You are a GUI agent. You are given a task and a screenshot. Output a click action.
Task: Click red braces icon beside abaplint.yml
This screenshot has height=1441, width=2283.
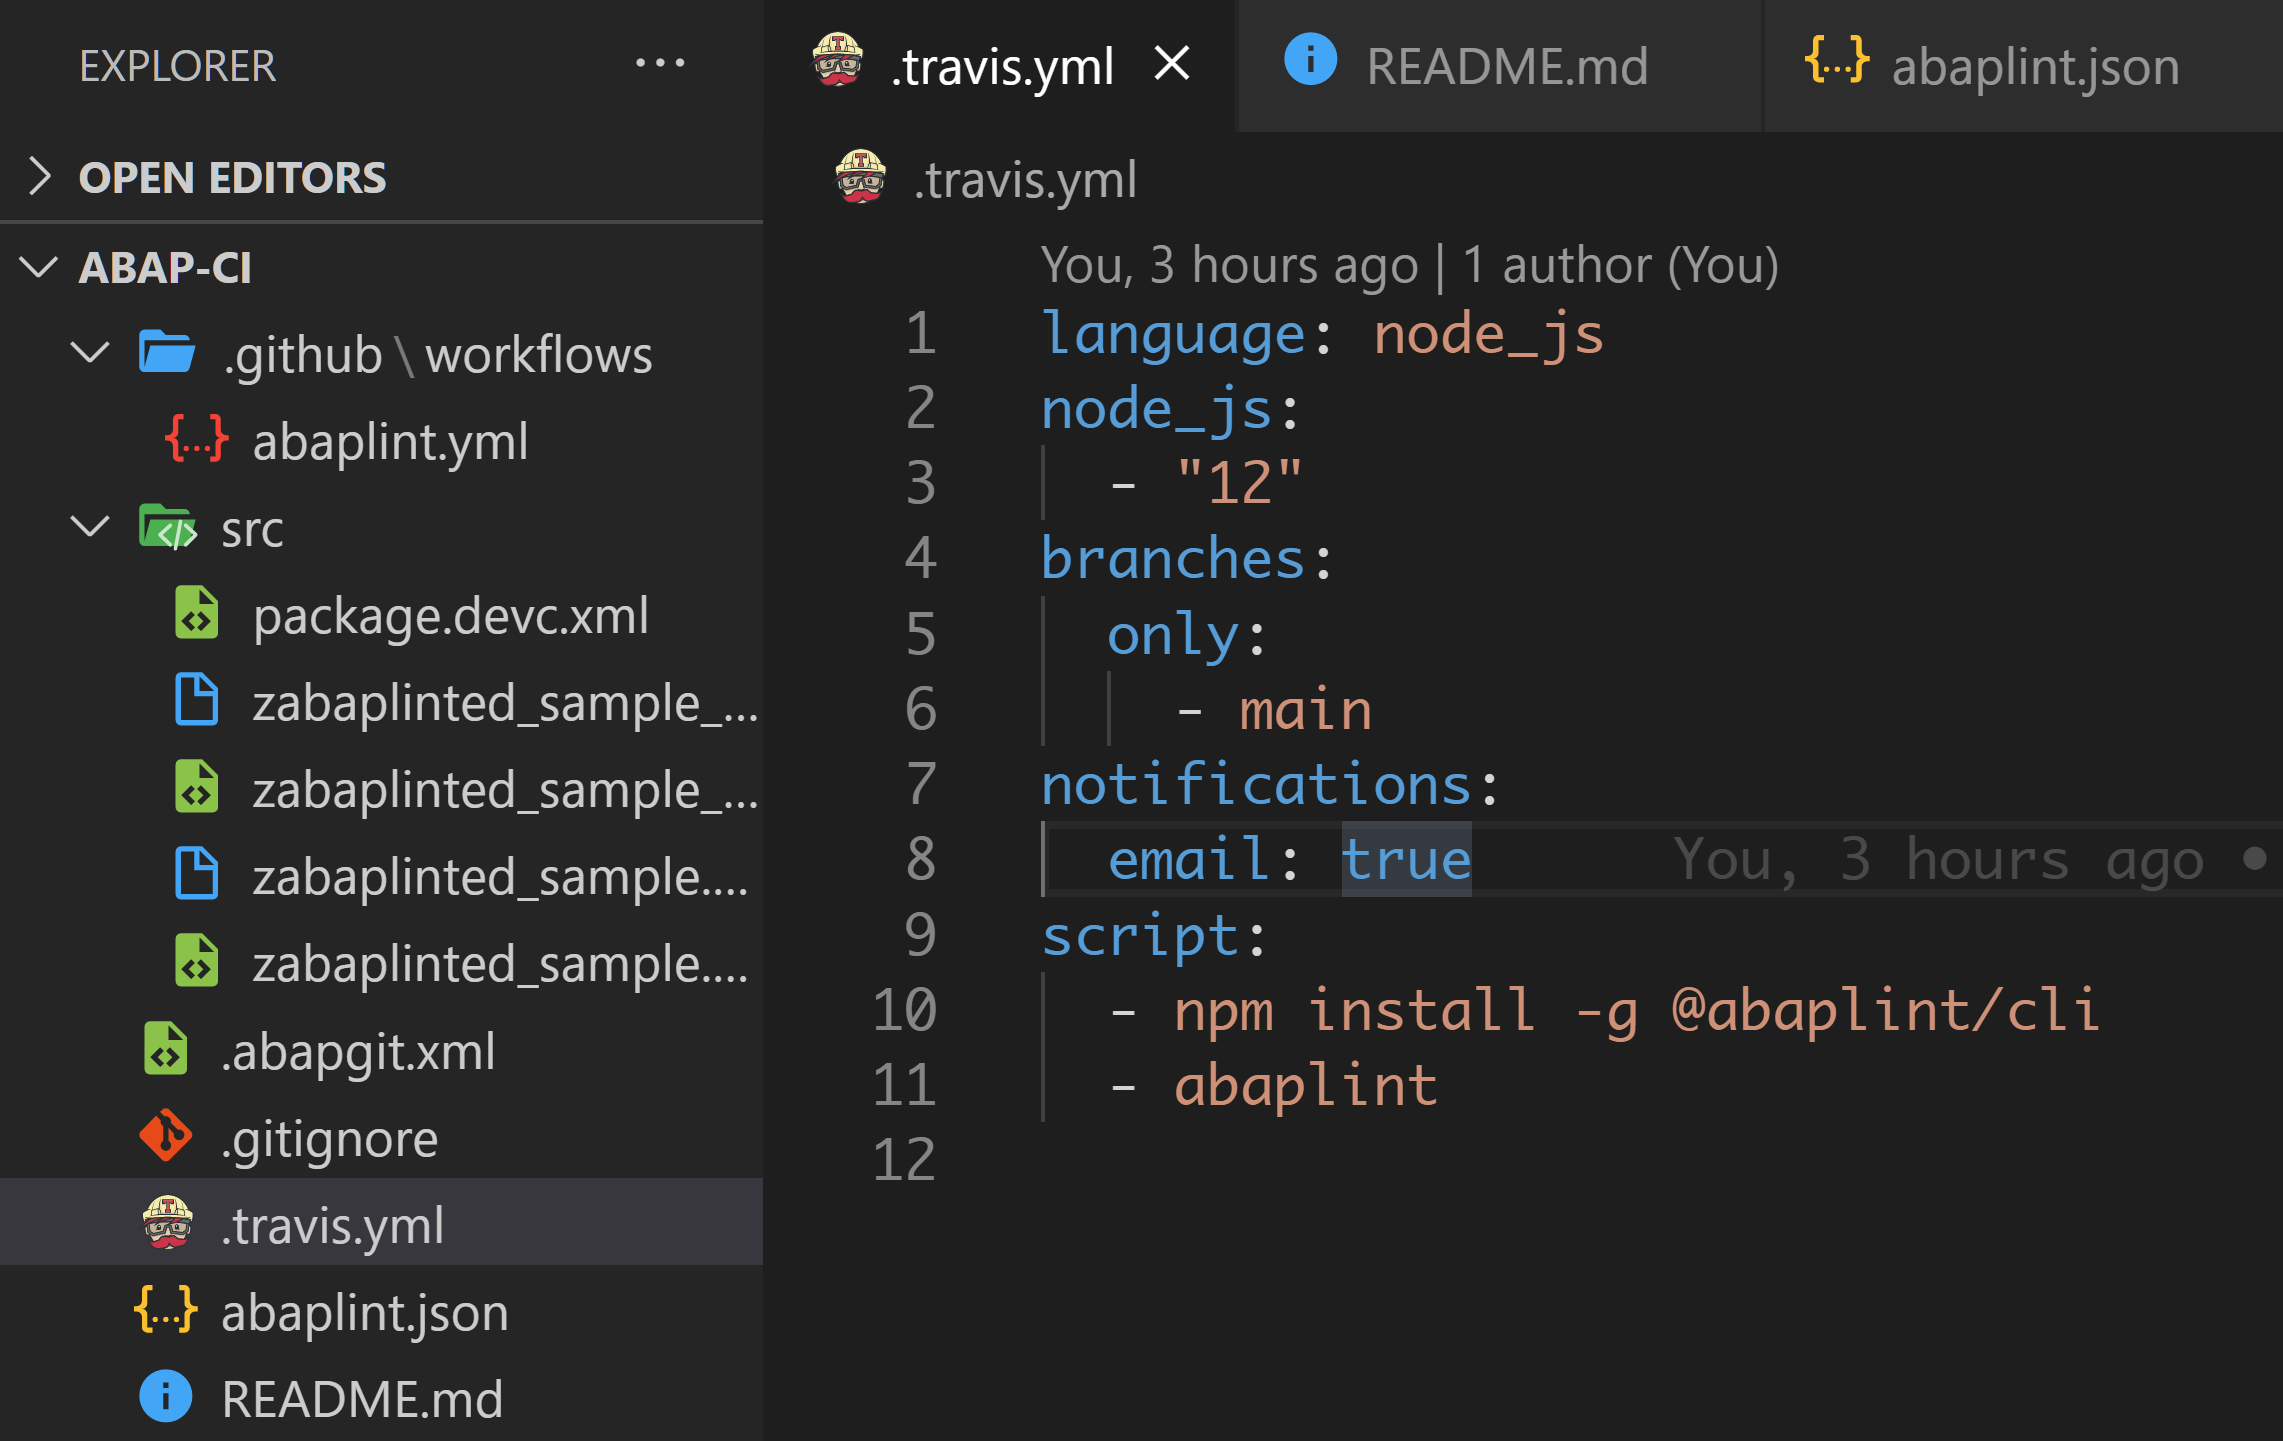[x=196, y=440]
